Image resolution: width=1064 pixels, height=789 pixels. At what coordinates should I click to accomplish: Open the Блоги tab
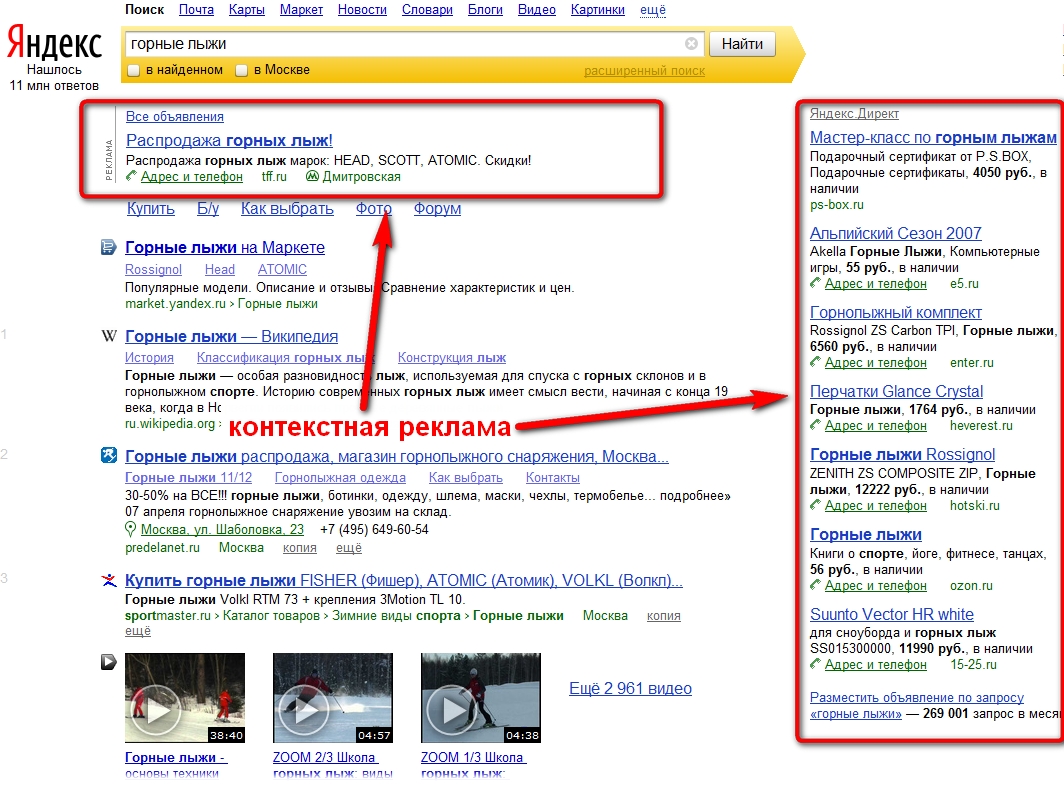(x=485, y=10)
